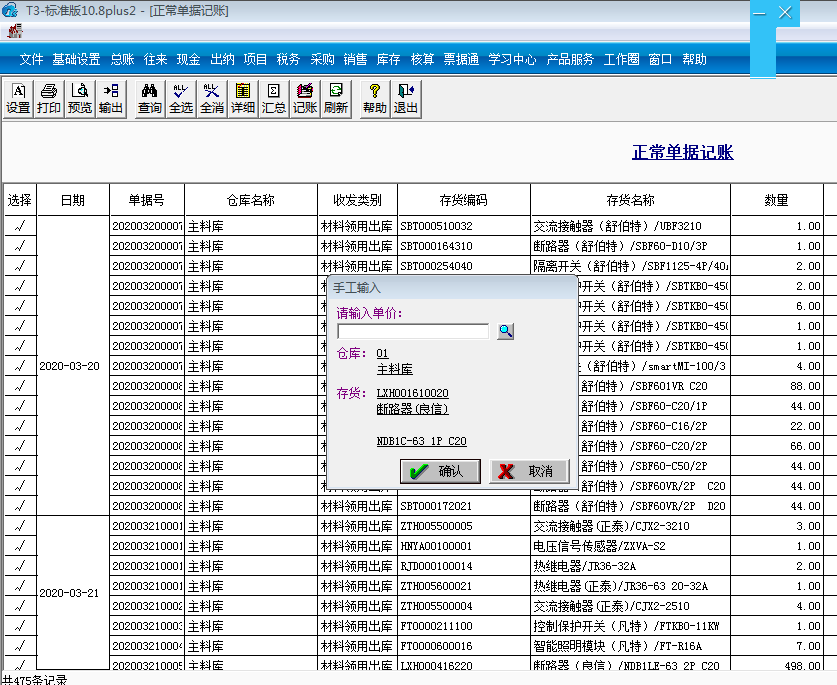The width and height of the screenshot is (837, 685).
Task: Select the 2020-03-21 date cell
Action: (73, 593)
